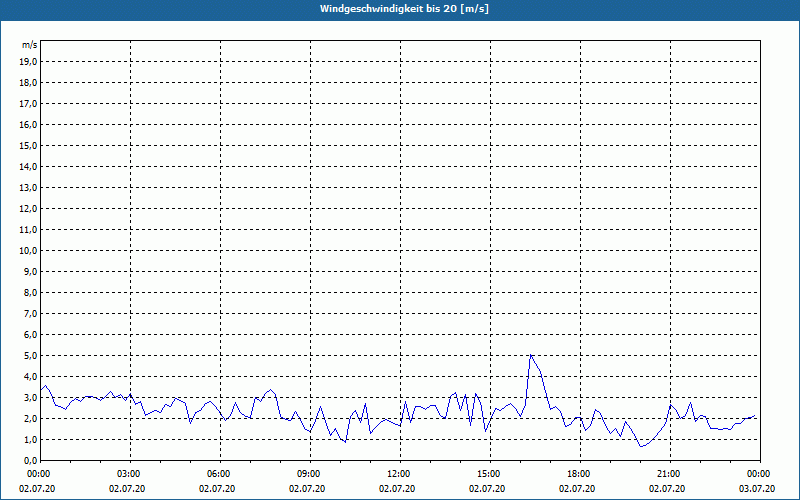Click the 09:00 time label
800x500 pixels.
point(310,474)
